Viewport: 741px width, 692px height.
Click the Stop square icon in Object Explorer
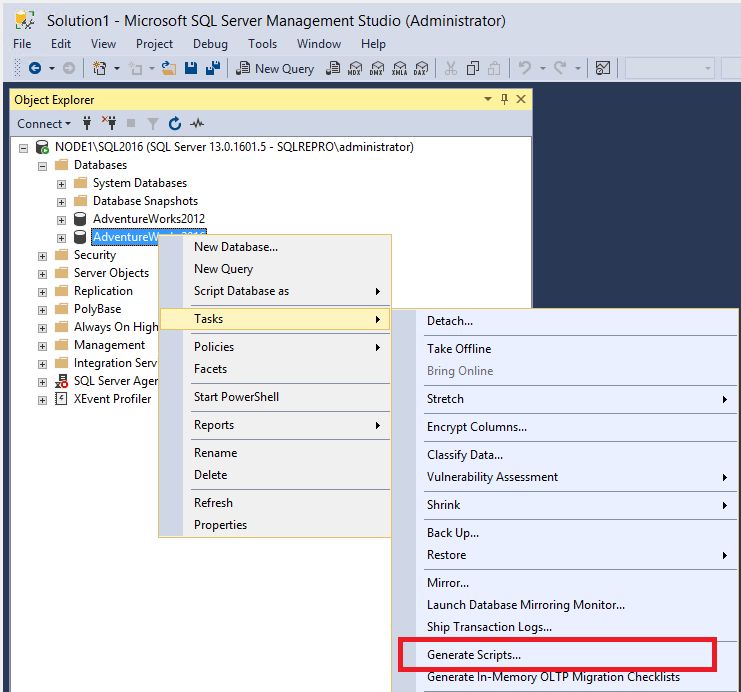(x=131, y=123)
